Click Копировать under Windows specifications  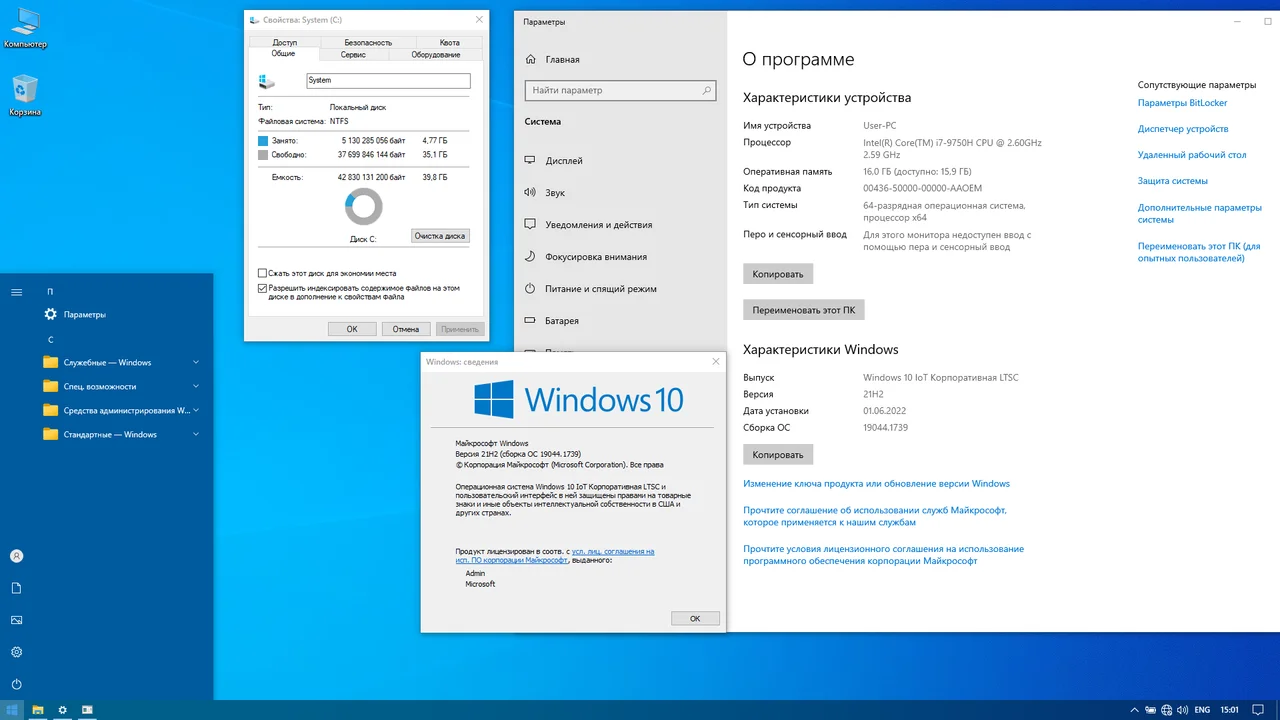(x=778, y=454)
